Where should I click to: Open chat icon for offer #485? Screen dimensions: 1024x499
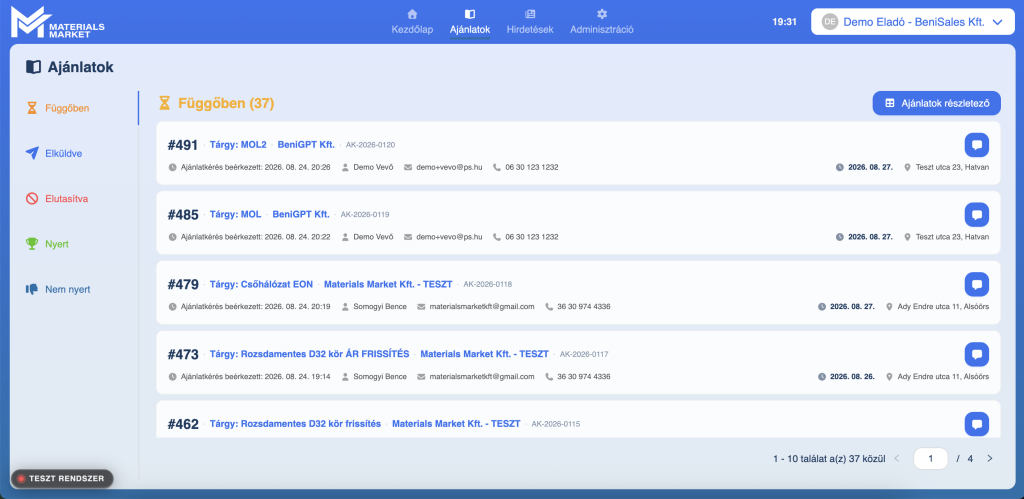pos(976,214)
